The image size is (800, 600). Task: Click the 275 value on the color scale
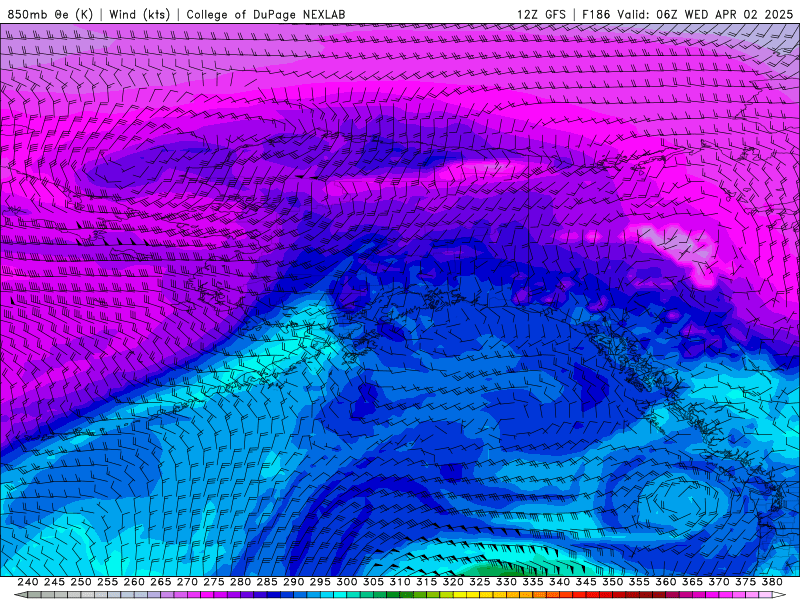click(x=214, y=582)
